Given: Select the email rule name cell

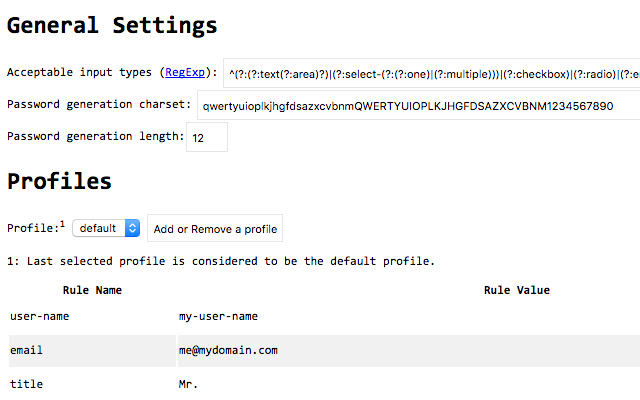Looking at the screenshot, I should (x=27, y=350).
